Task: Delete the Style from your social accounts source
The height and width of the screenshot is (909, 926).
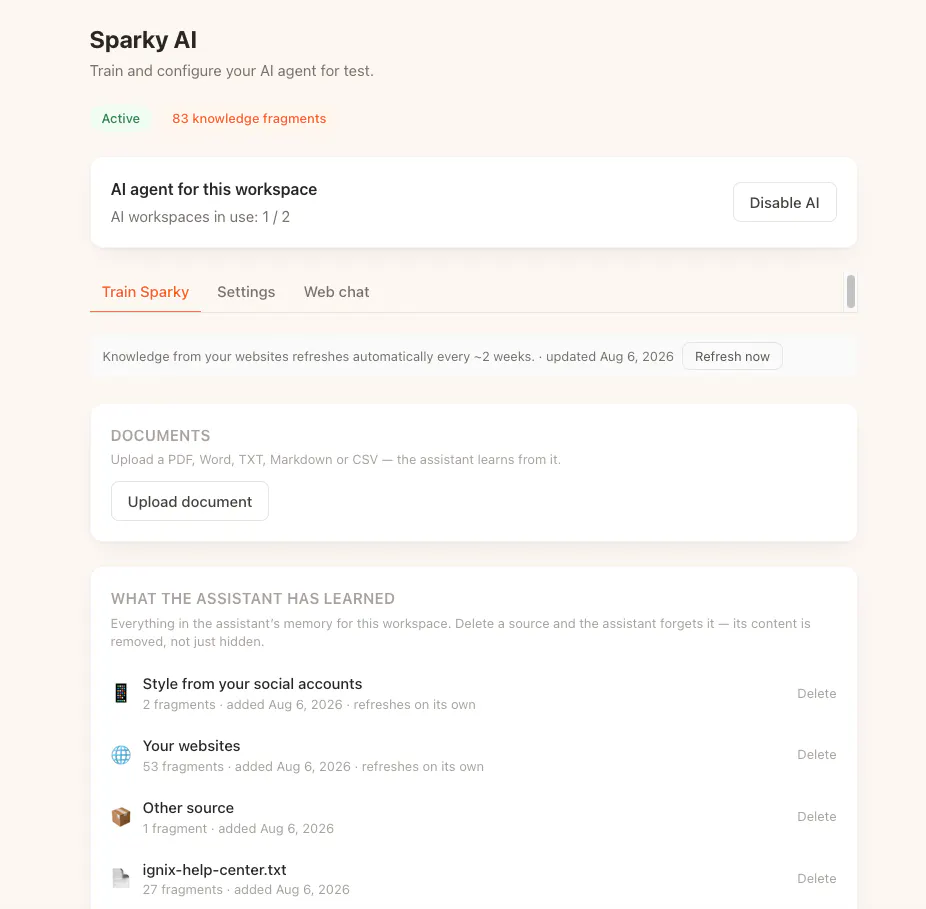Action: tap(817, 693)
